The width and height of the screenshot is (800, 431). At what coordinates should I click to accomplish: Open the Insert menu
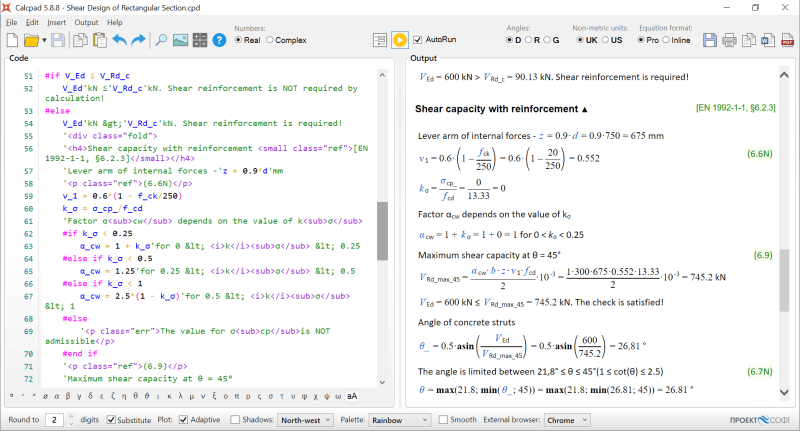pyautogui.click(x=56, y=22)
